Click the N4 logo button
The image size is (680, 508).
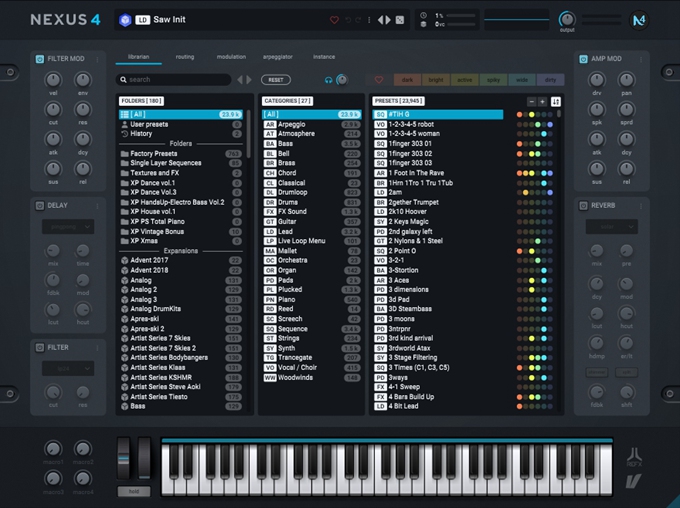coord(639,20)
